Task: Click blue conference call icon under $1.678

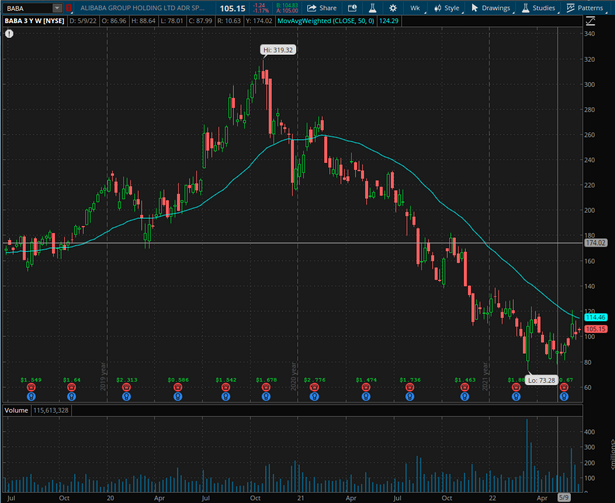Action: pos(266,397)
